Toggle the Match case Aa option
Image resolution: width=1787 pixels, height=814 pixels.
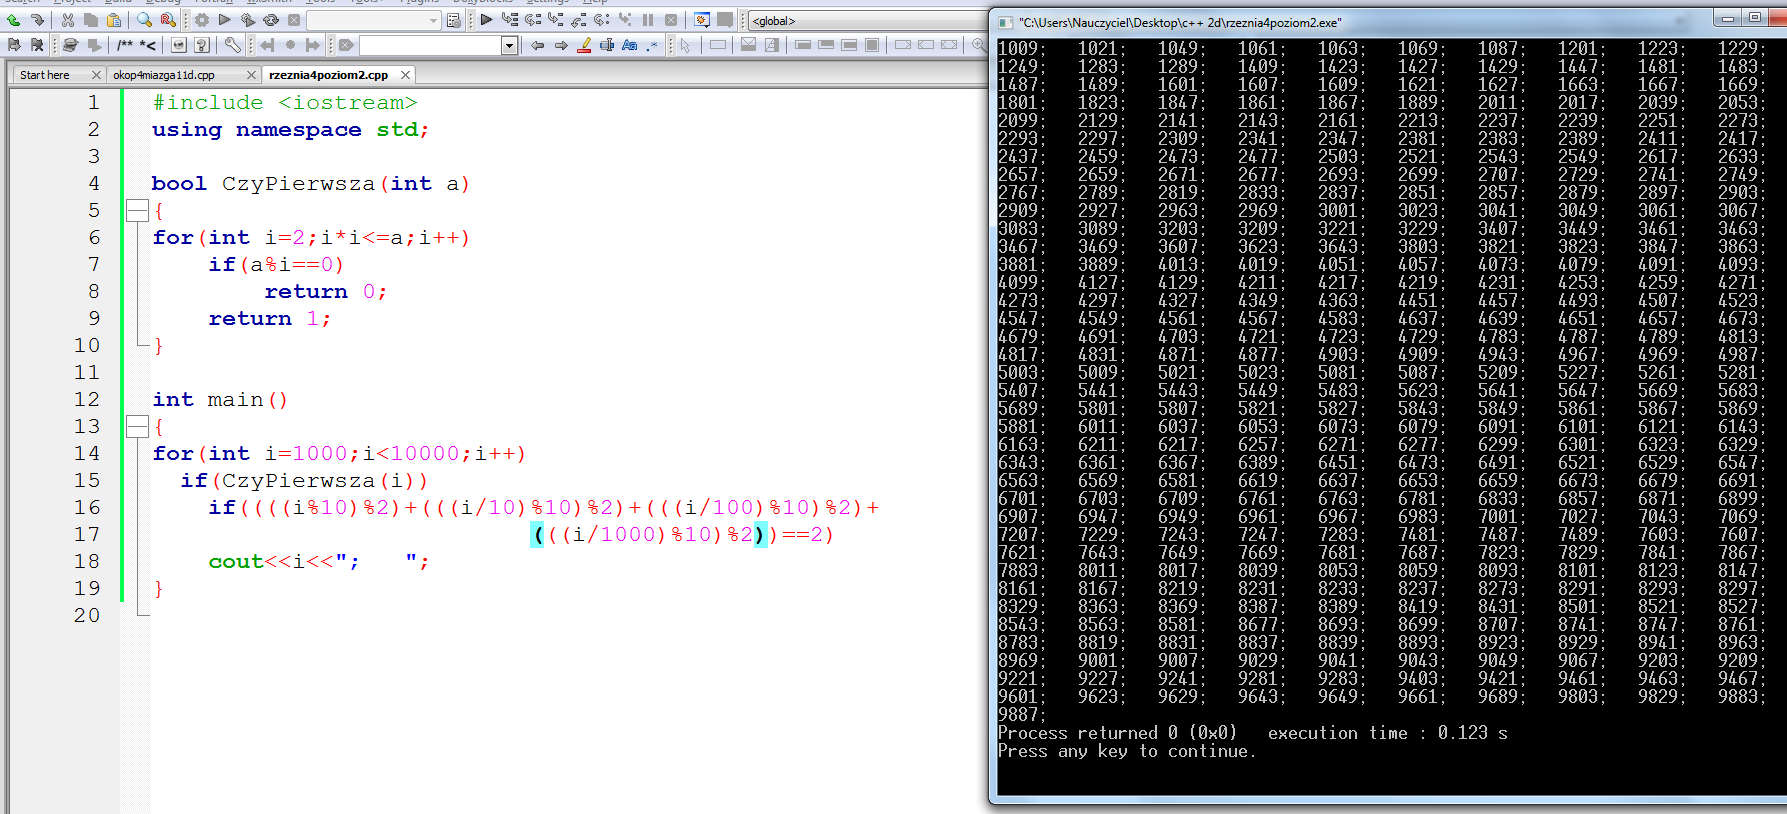(x=630, y=45)
